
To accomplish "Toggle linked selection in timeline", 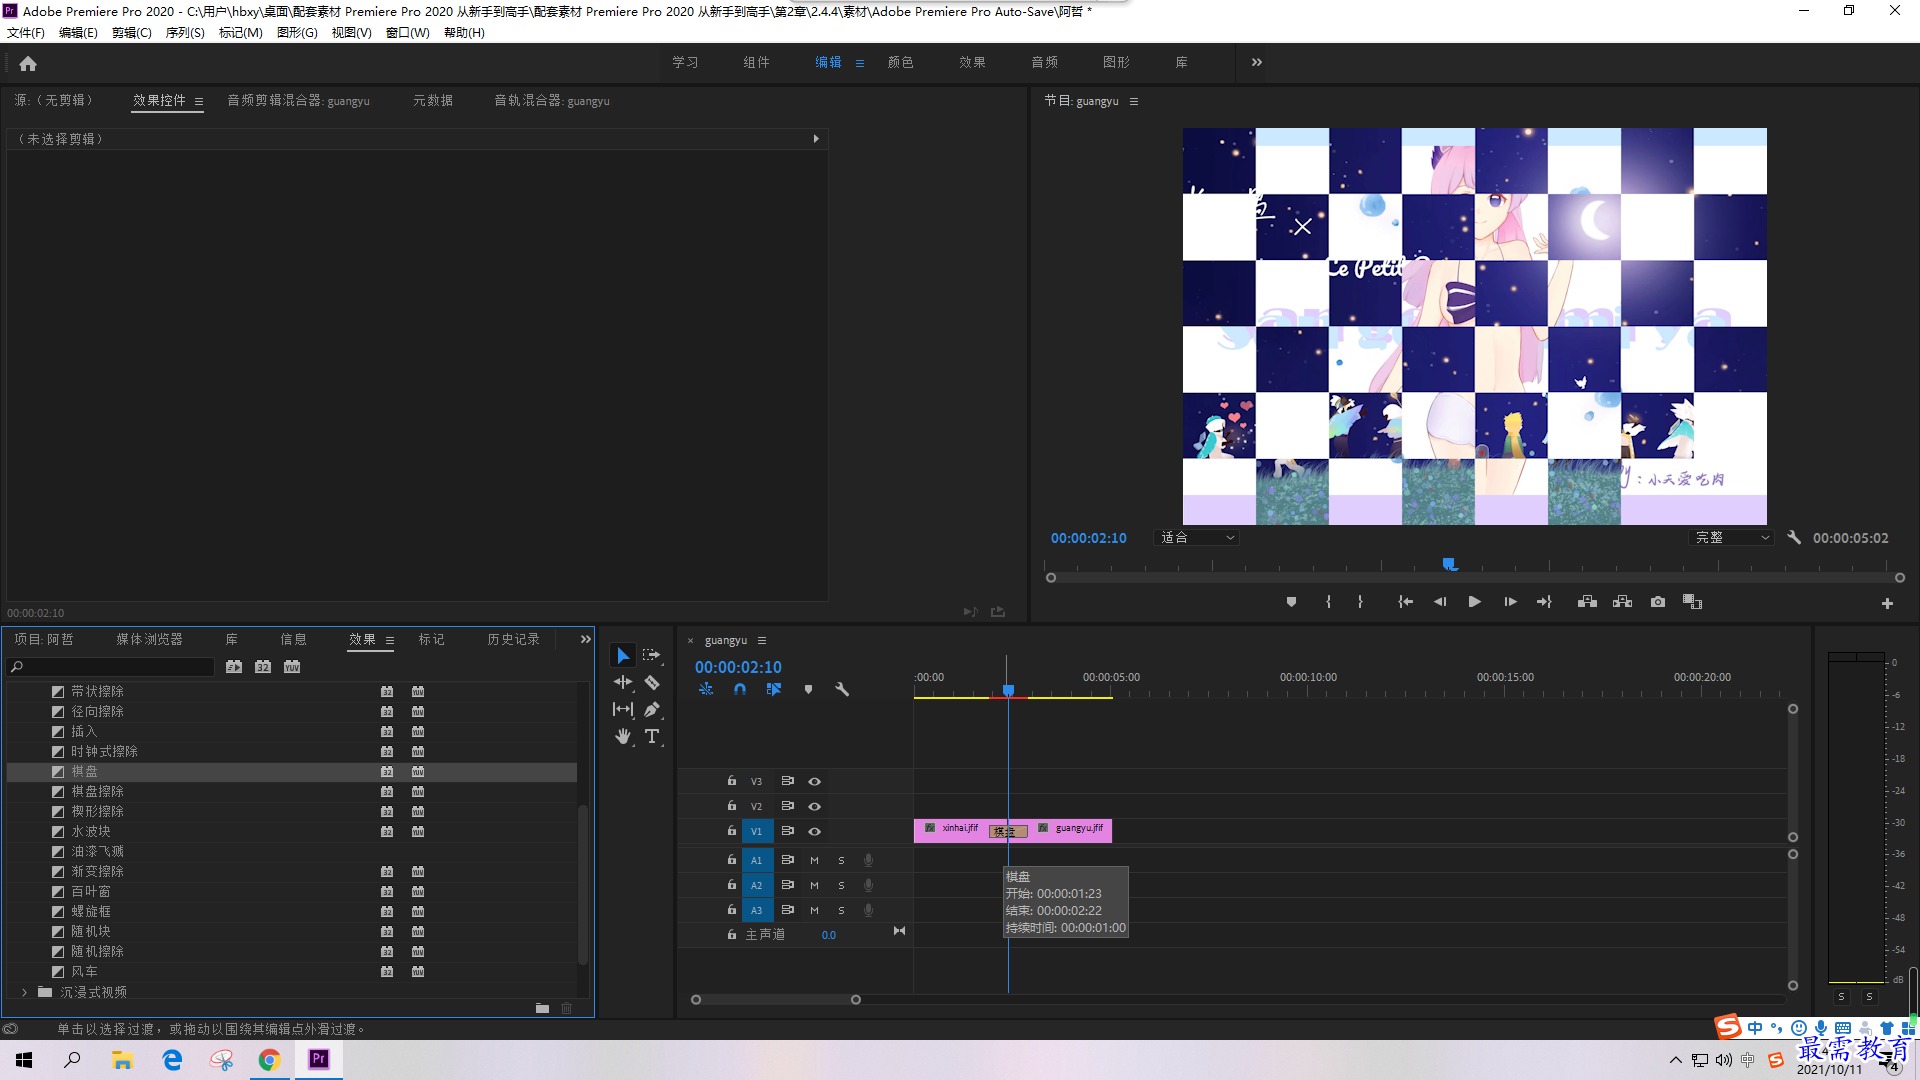I will pyautogui.click(x=774, y=689).
